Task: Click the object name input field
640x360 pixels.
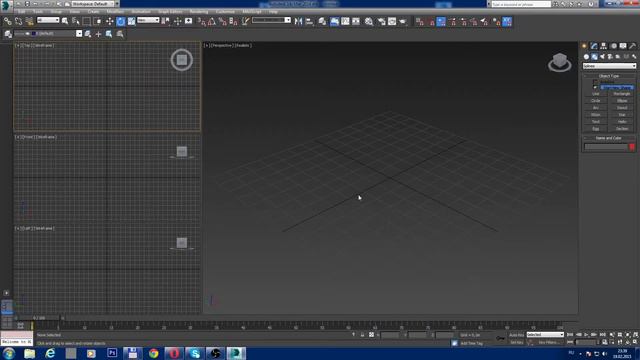Action: 606,147
